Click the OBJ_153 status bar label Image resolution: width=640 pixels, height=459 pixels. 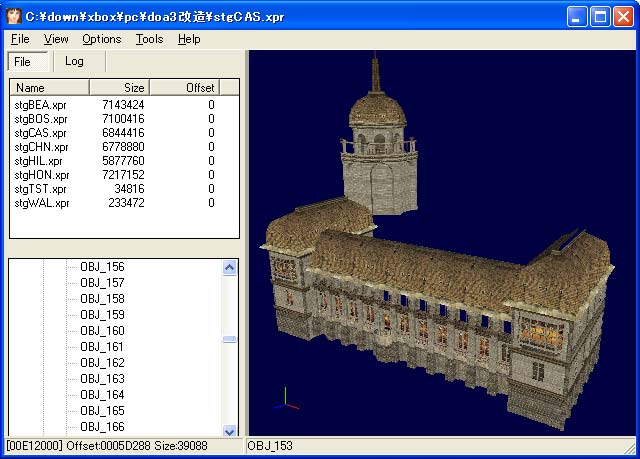point(270,446)
